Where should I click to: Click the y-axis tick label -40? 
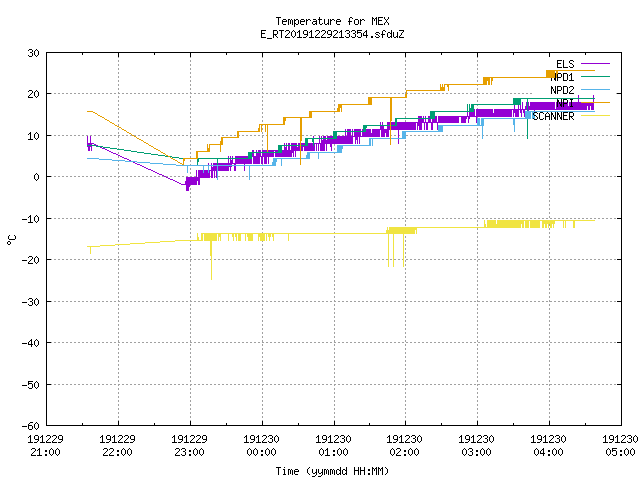click(x=31, y=343)
